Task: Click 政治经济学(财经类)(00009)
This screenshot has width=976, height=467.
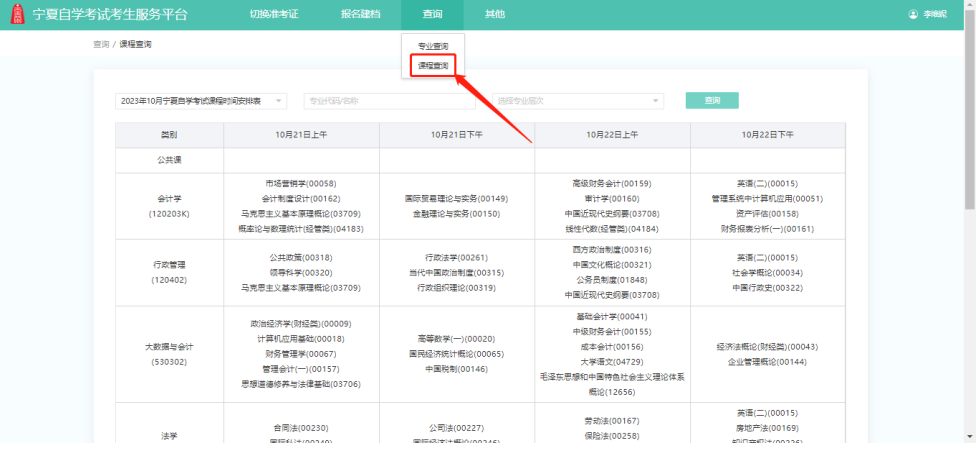Action: point(301,324)
